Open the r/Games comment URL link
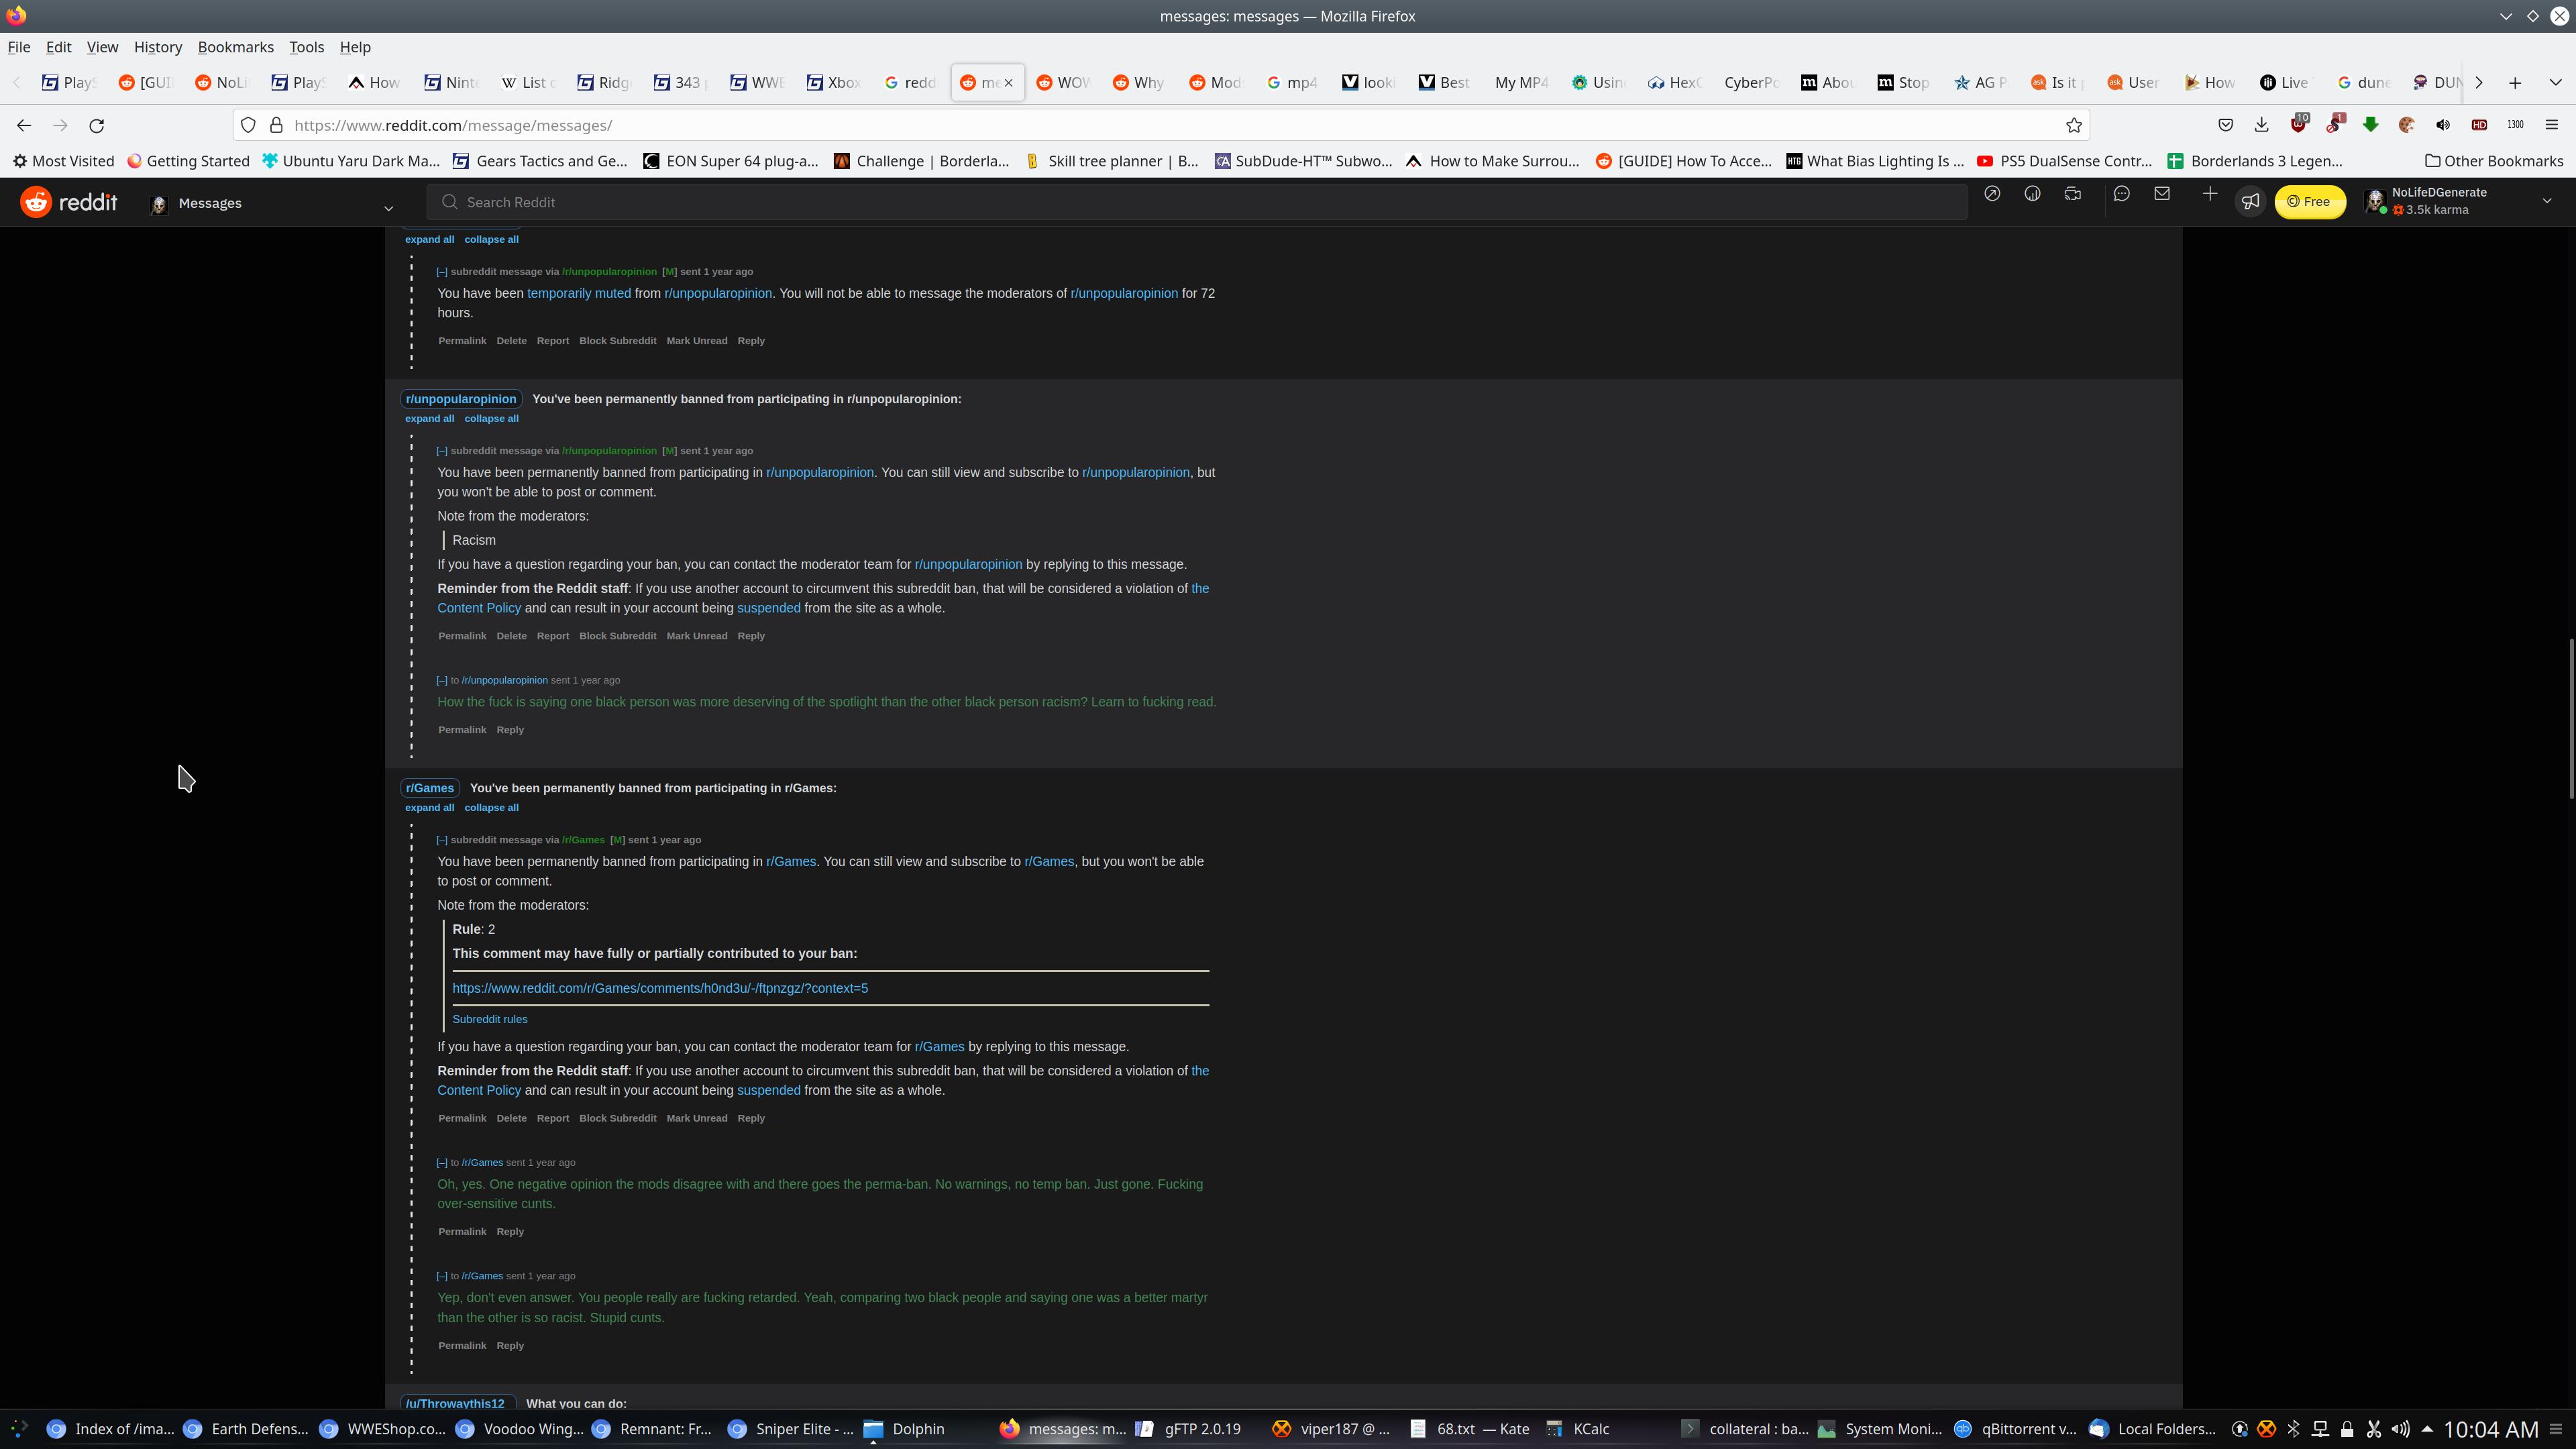 pyautogui.click(x=660, y=988)
